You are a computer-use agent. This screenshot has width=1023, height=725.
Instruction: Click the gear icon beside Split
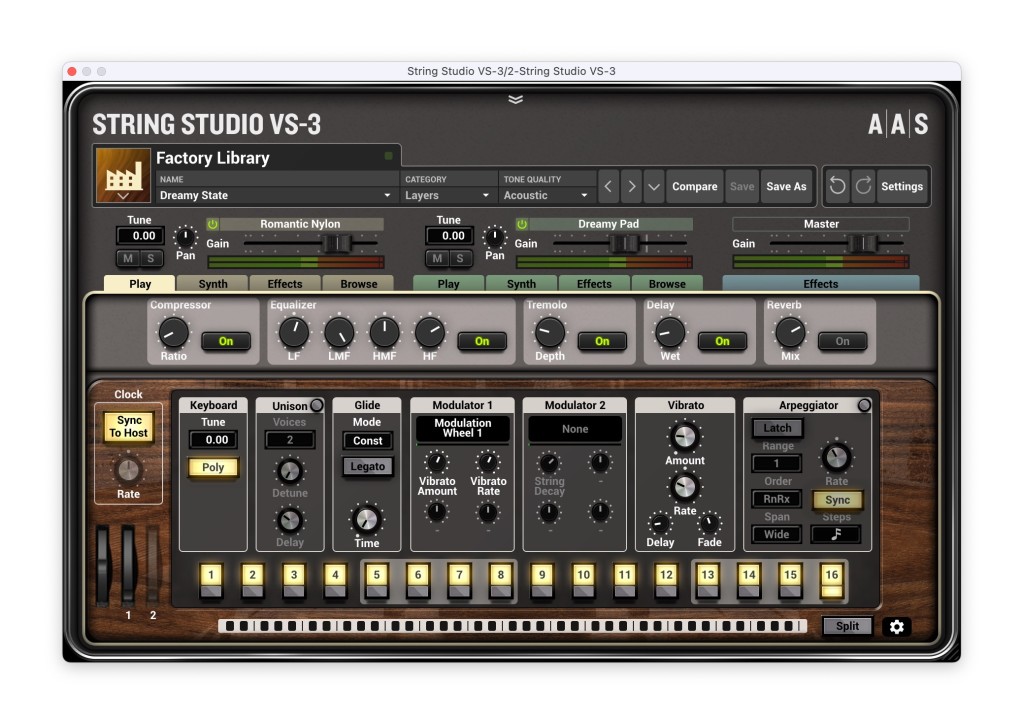[896, 626]
